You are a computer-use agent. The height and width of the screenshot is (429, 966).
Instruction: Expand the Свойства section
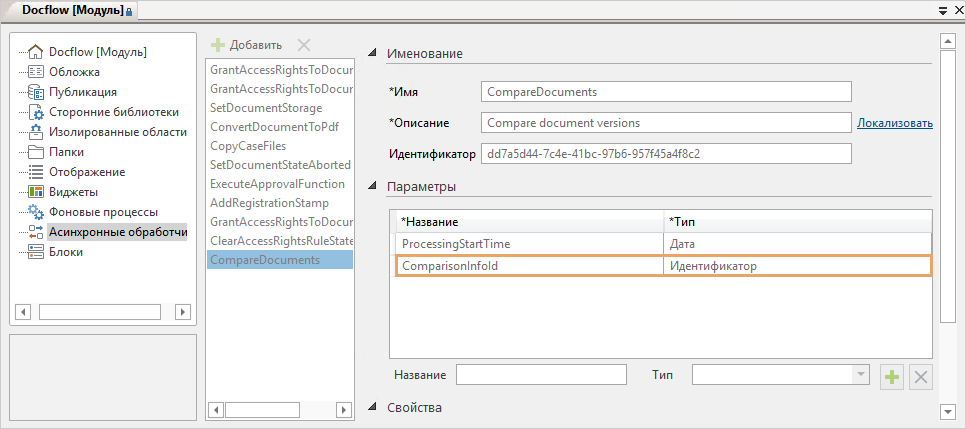point(373,407)
